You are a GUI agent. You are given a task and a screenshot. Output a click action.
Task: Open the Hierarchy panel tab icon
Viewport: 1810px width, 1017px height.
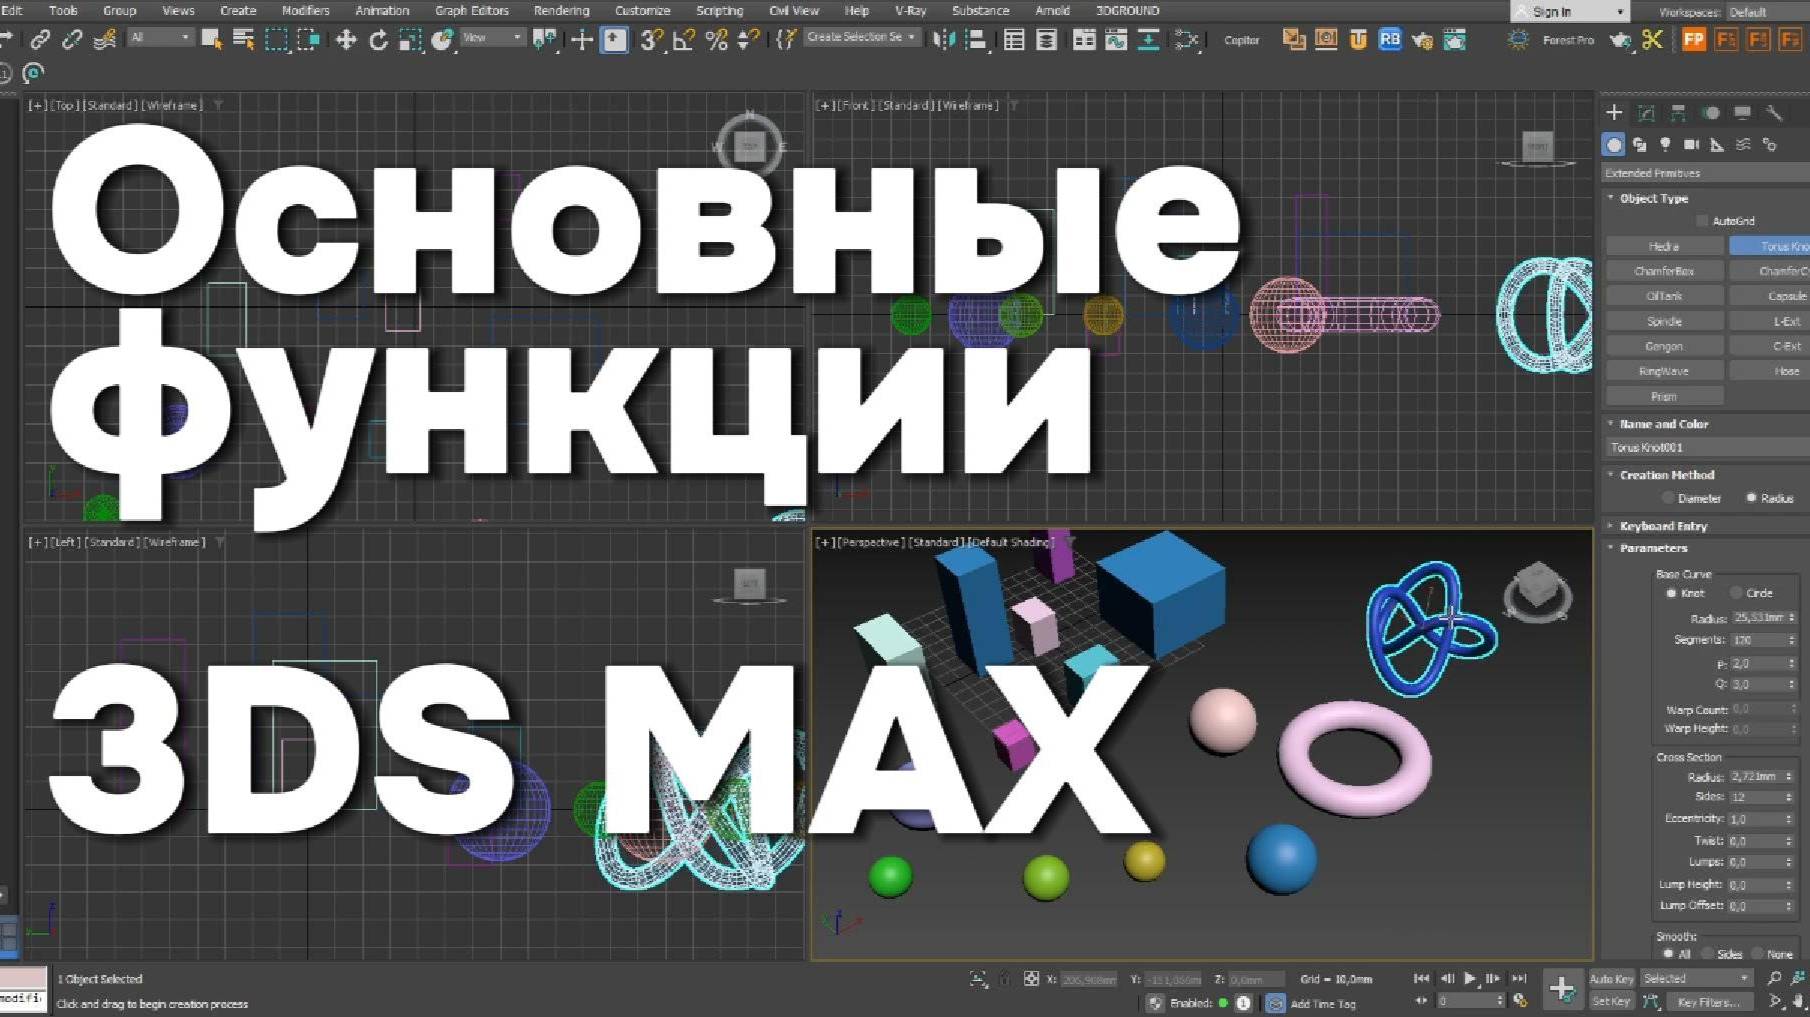tap(1678, 113)
